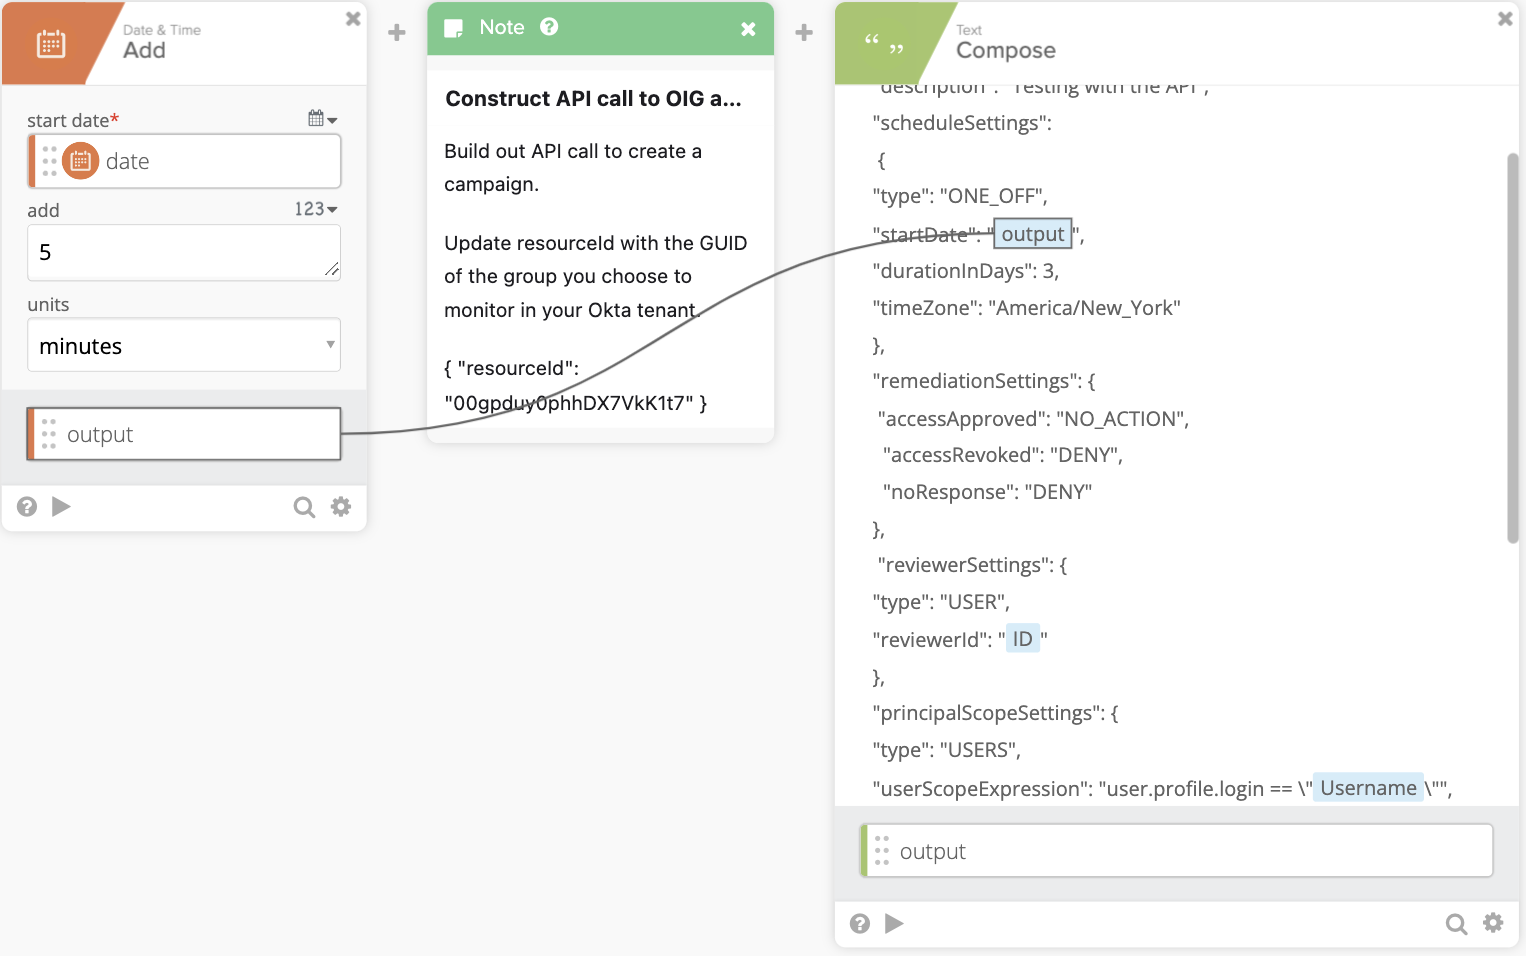
Task: Run the Text Compose card
Action: coord(894,923)
